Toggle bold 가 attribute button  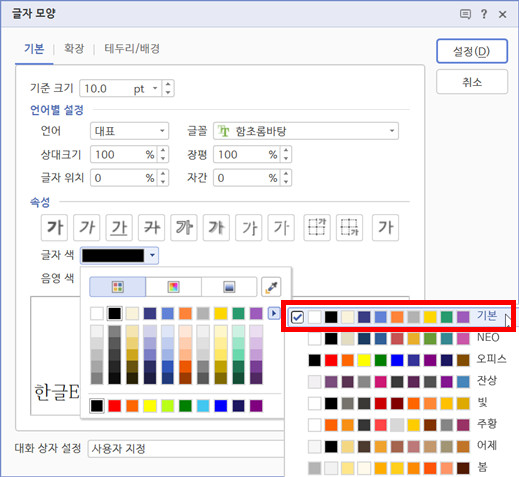[54, 228]
